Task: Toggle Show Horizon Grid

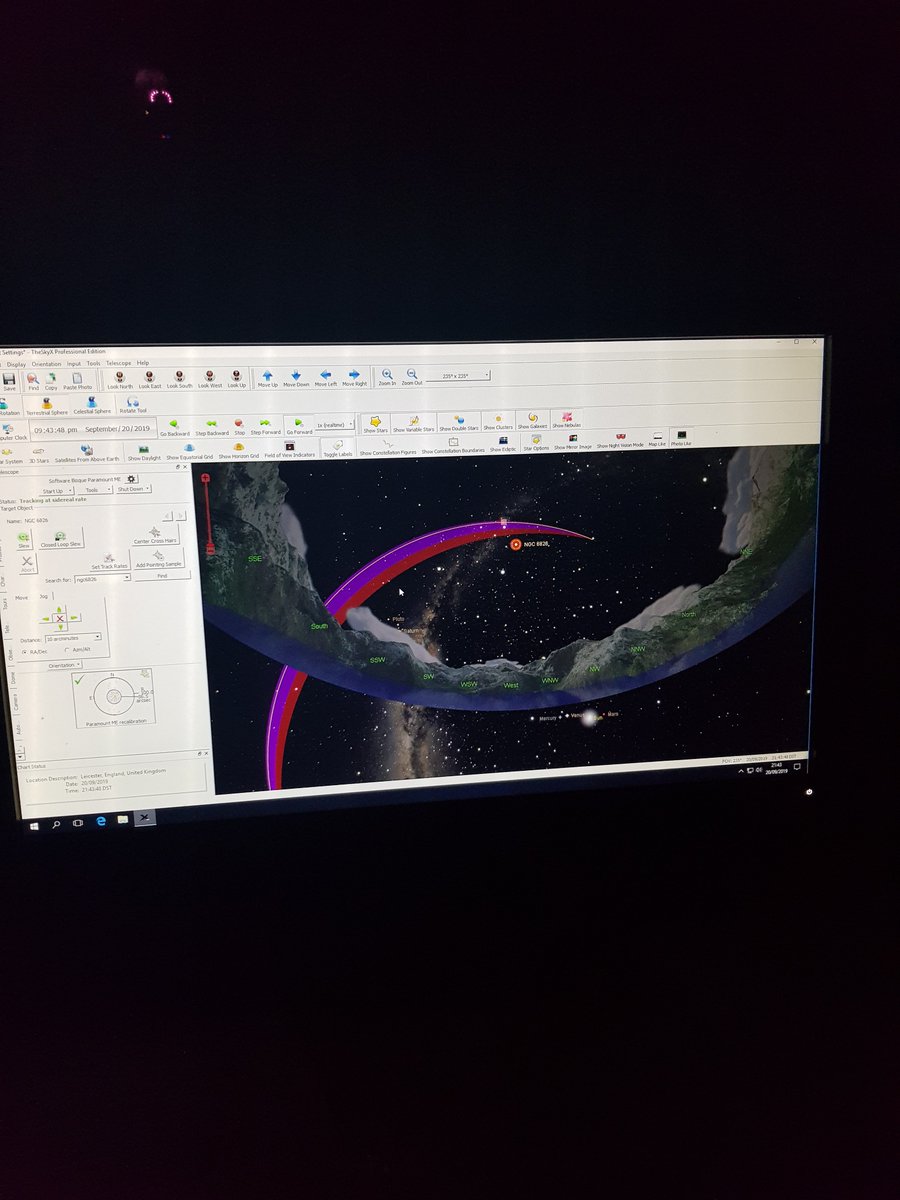Action: (x=239, y=451)
